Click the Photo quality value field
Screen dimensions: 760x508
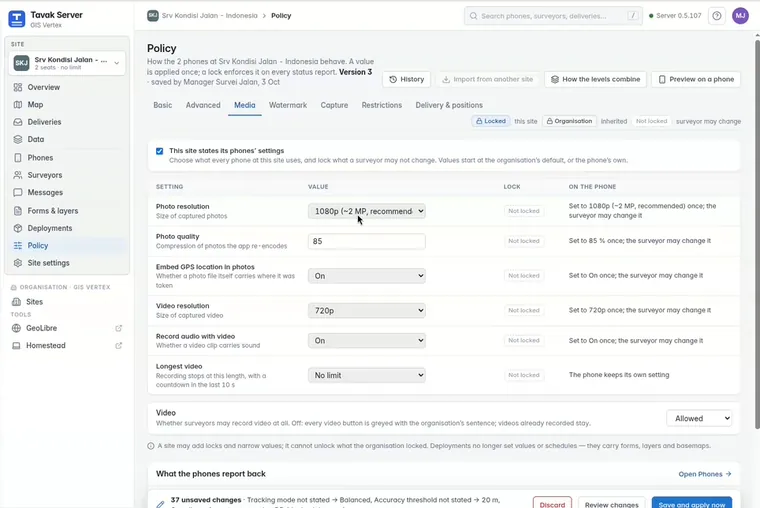pos(366,241)
